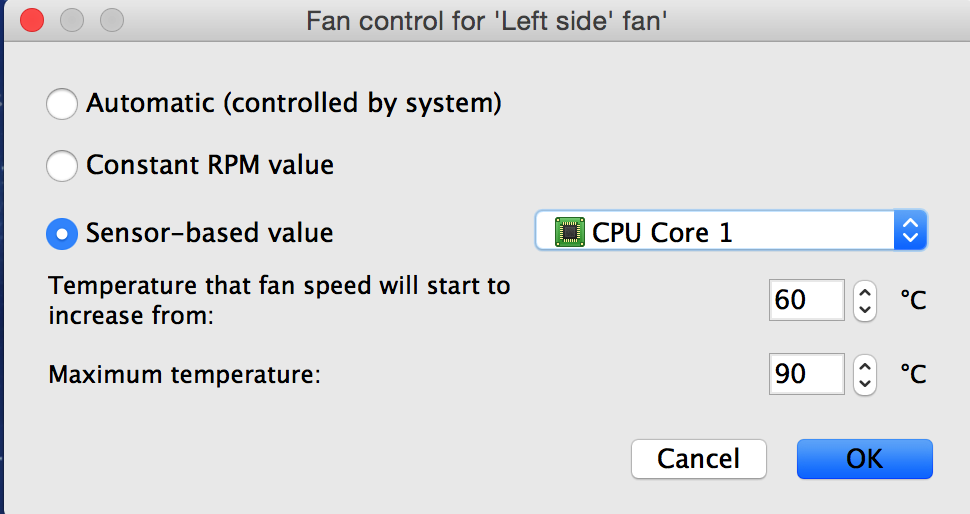
Task: Click the start temperature field showing 60
Action: point(807,300)
